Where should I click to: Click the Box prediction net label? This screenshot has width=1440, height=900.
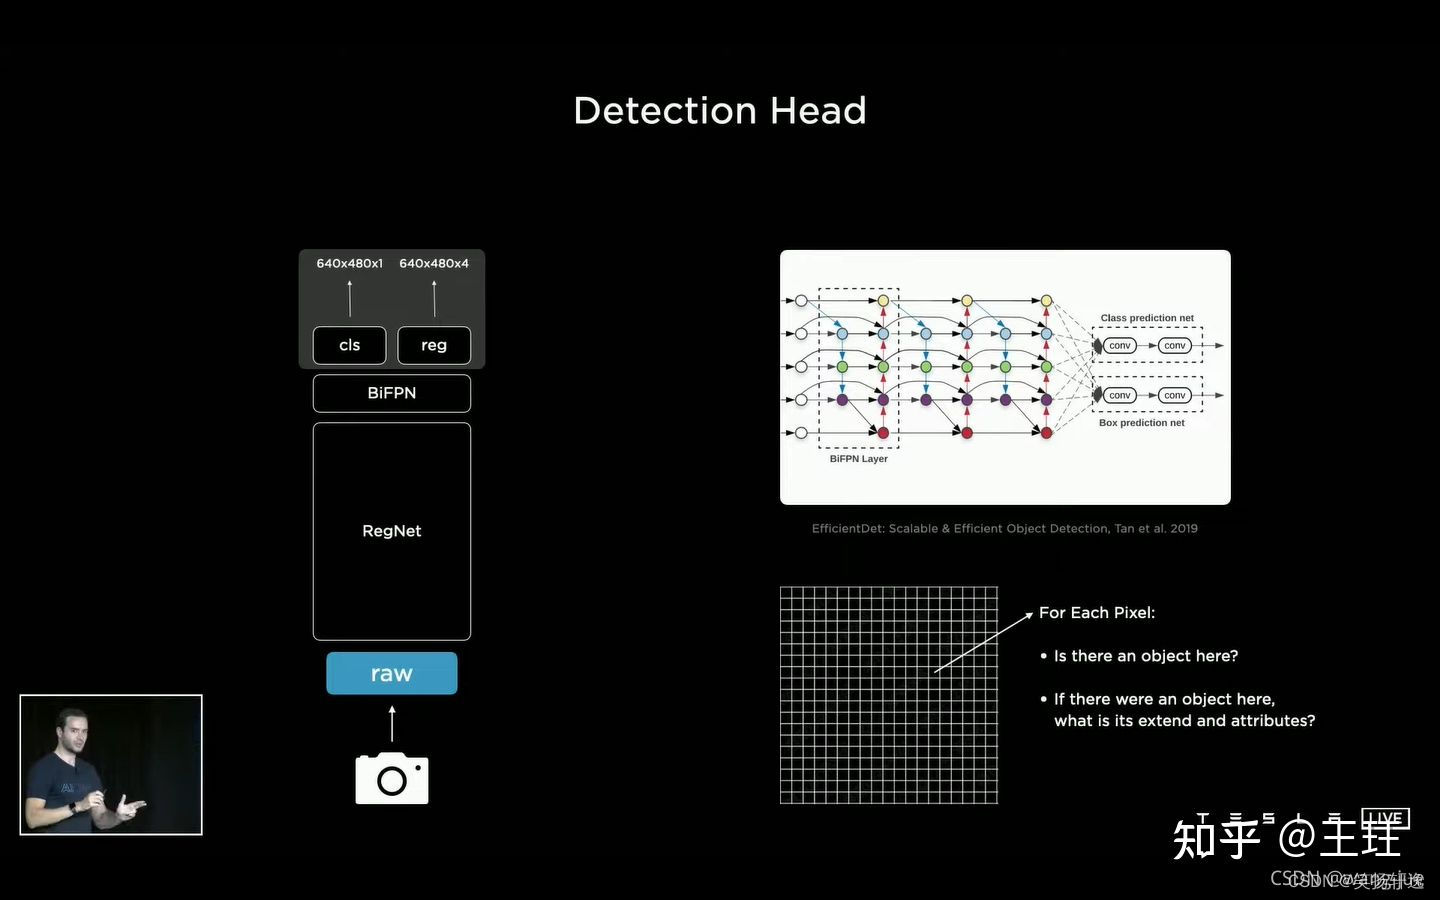click(x=1142, y=423)
